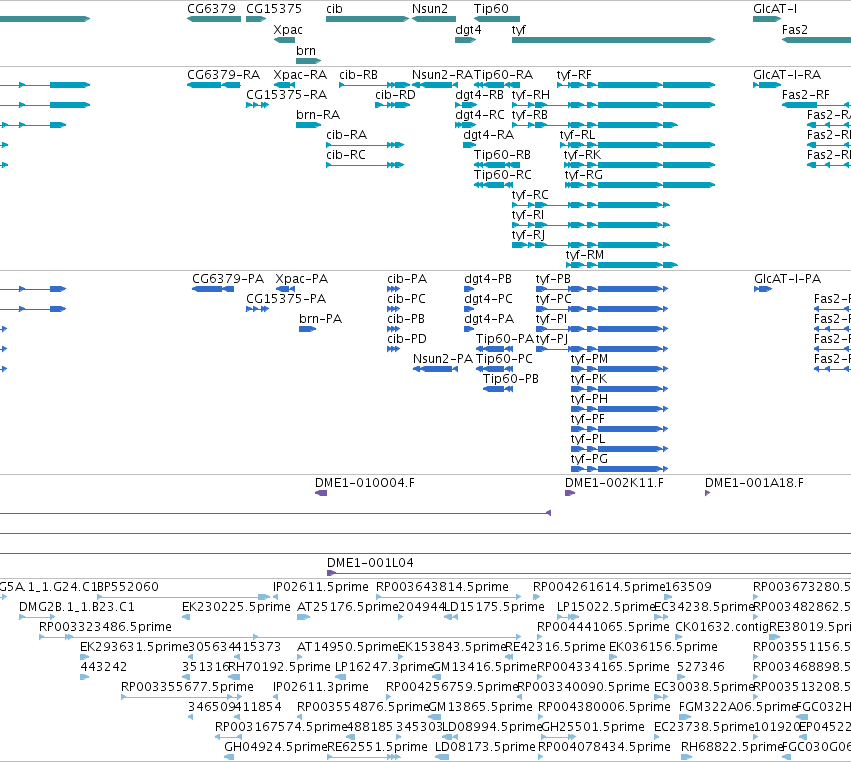Image resolution: width=851 pixels, height=762 pixels.
Task: Select protein Nsun2-PA
Action: tap(435, 369)
